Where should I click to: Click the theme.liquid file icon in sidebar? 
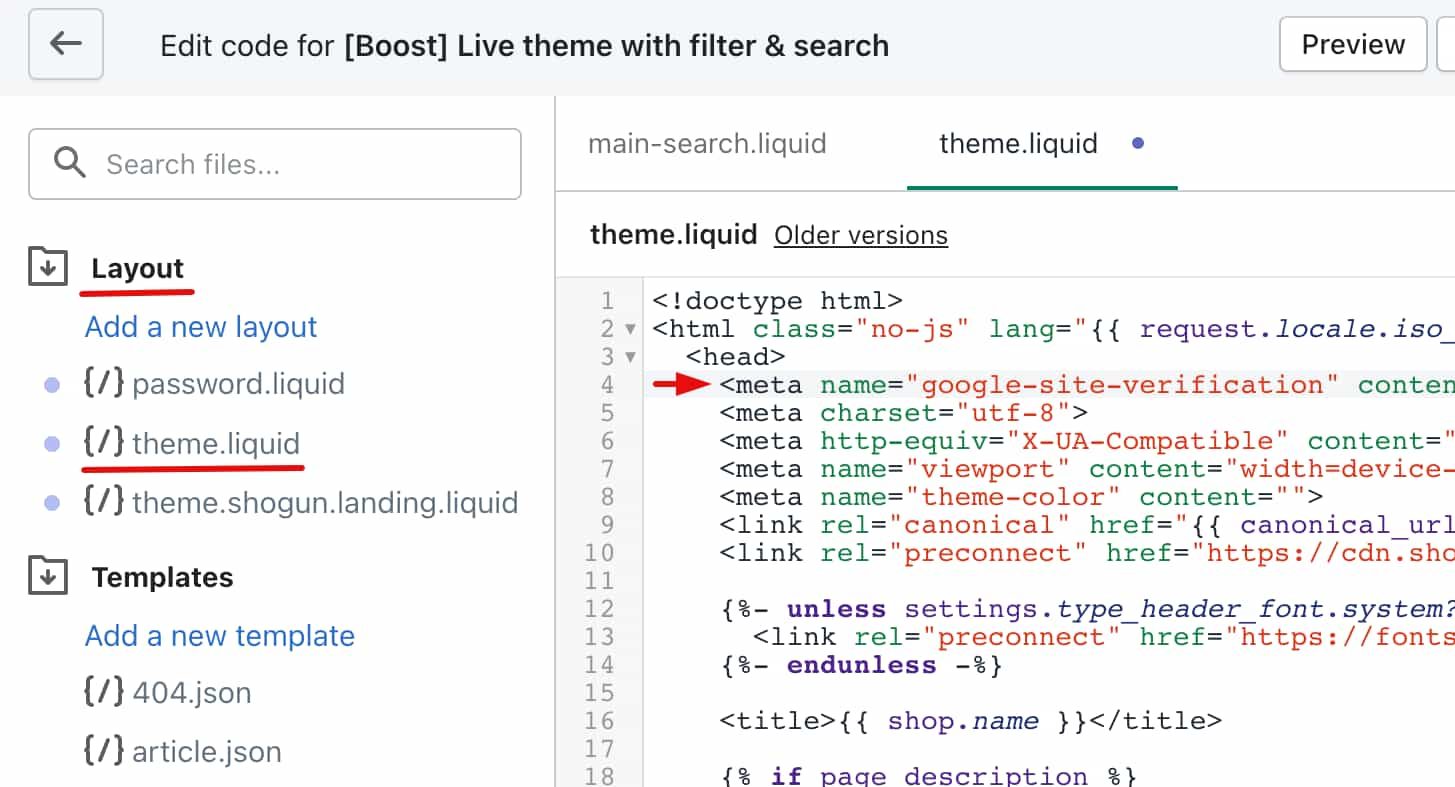pyautogui.click(x=105, y=443)
